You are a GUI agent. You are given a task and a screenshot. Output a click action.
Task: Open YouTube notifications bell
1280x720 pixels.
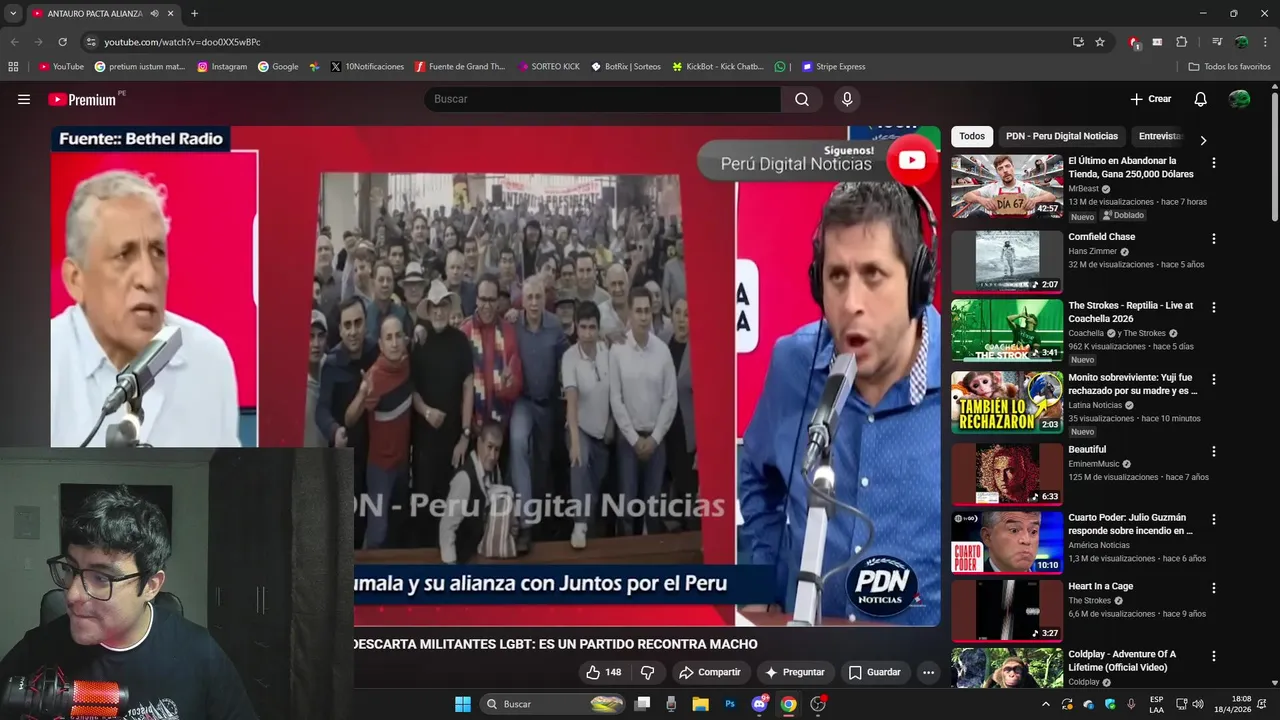click(x=1200, y=99)
